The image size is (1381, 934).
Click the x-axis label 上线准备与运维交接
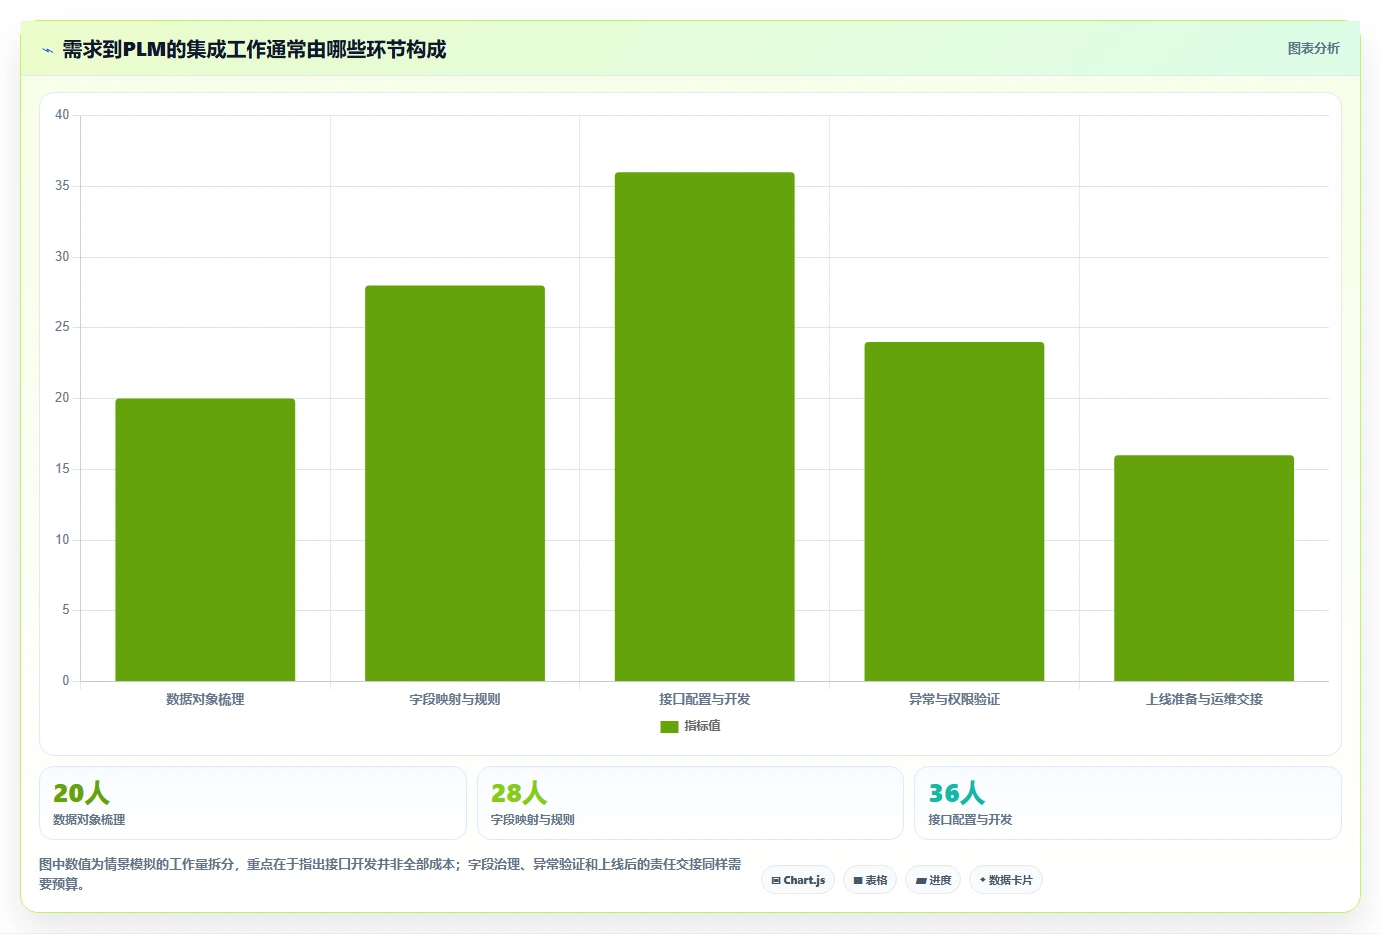tap(1204, 699)
